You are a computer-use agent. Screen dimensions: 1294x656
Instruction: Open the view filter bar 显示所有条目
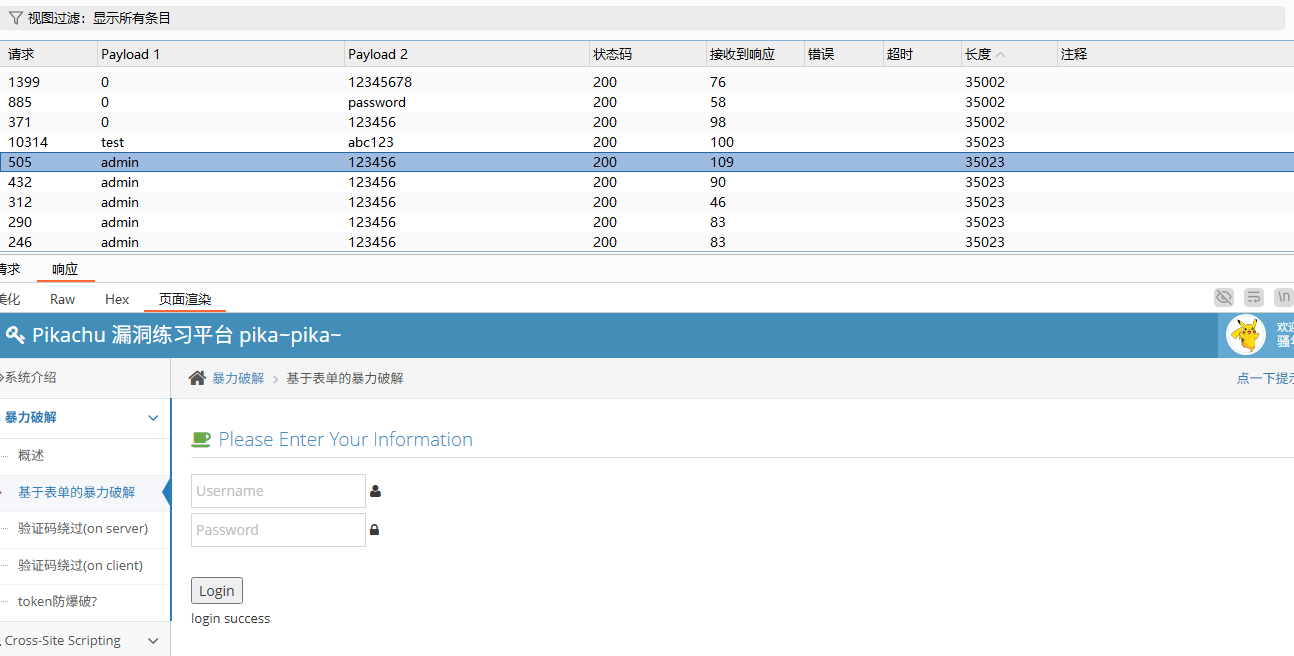642,18
